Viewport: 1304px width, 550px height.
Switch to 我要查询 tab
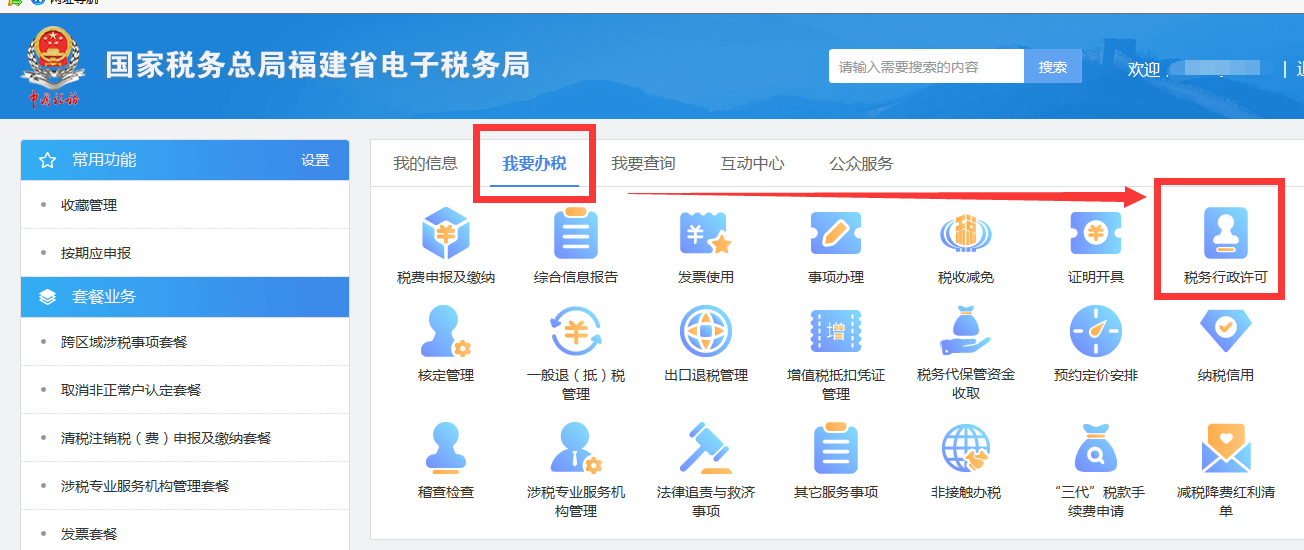point(643,164)
